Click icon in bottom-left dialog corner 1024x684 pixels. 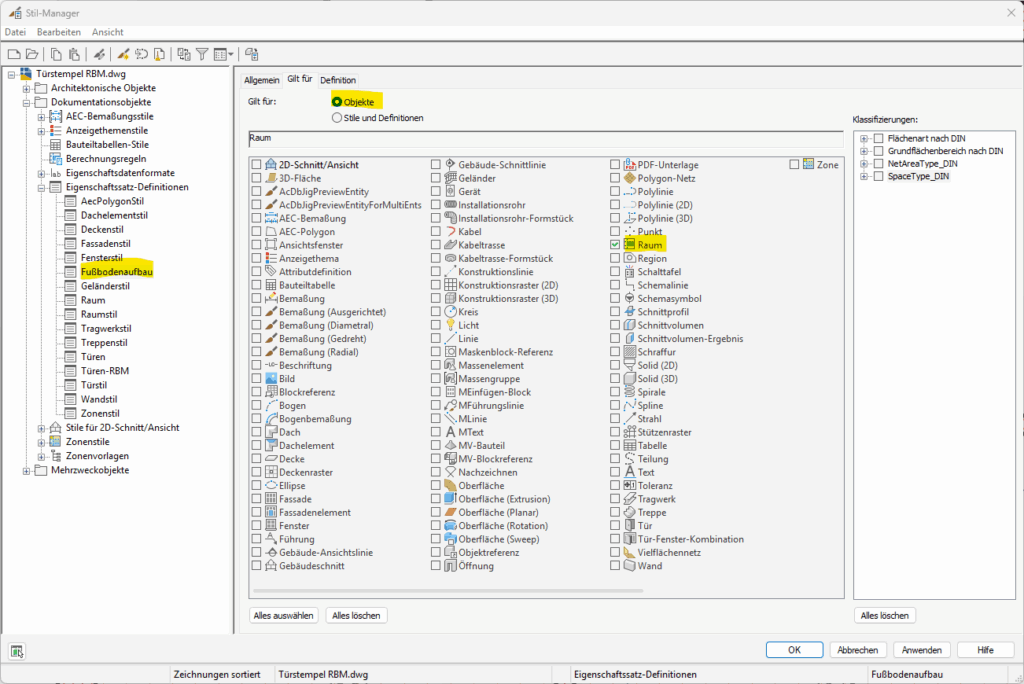[18, 651]
